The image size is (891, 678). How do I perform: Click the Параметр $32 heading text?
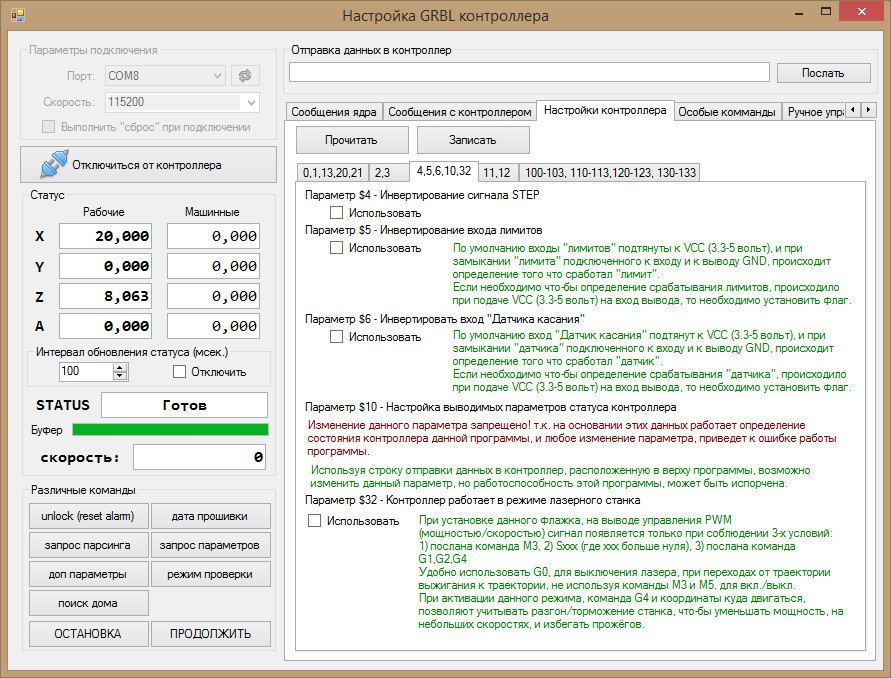(472, 500)
